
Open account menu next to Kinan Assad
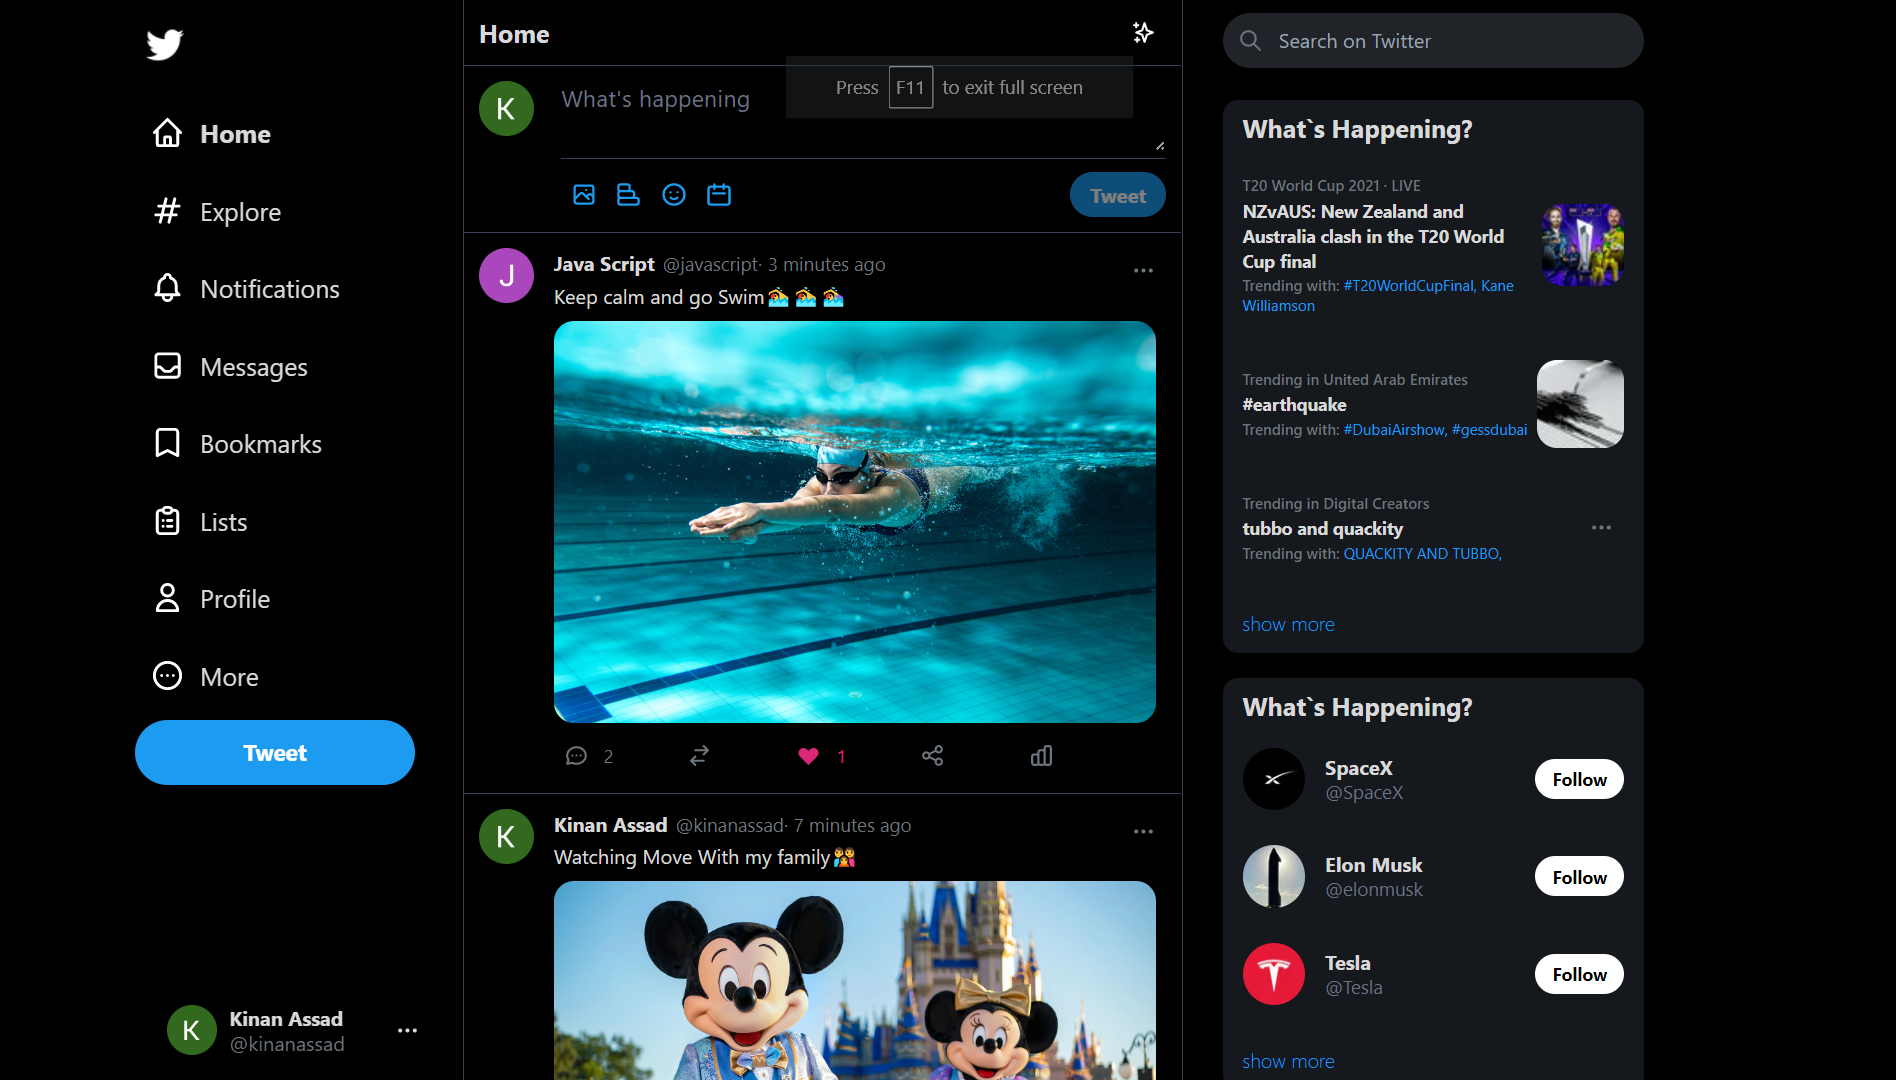tap(407, 1030)
